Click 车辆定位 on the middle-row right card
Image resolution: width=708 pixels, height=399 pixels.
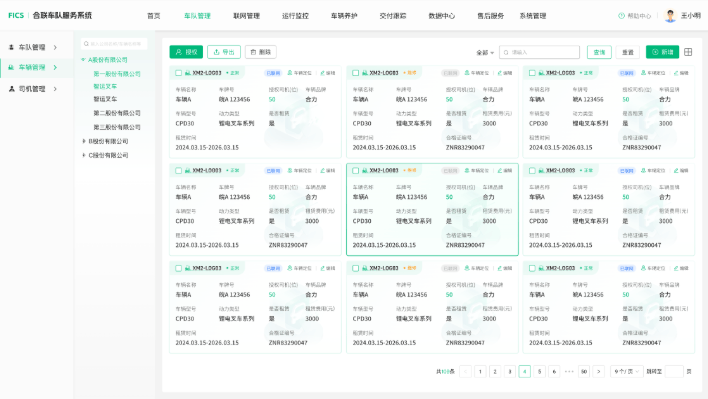[653, 171]
